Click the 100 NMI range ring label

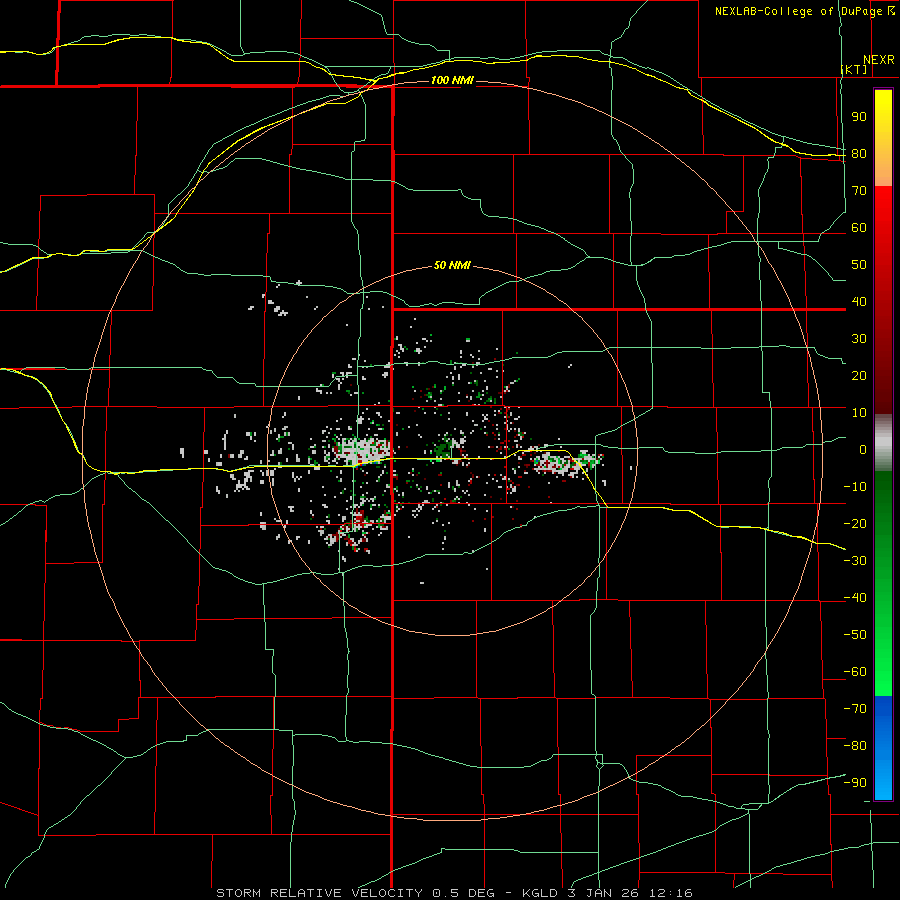(452, 80)
